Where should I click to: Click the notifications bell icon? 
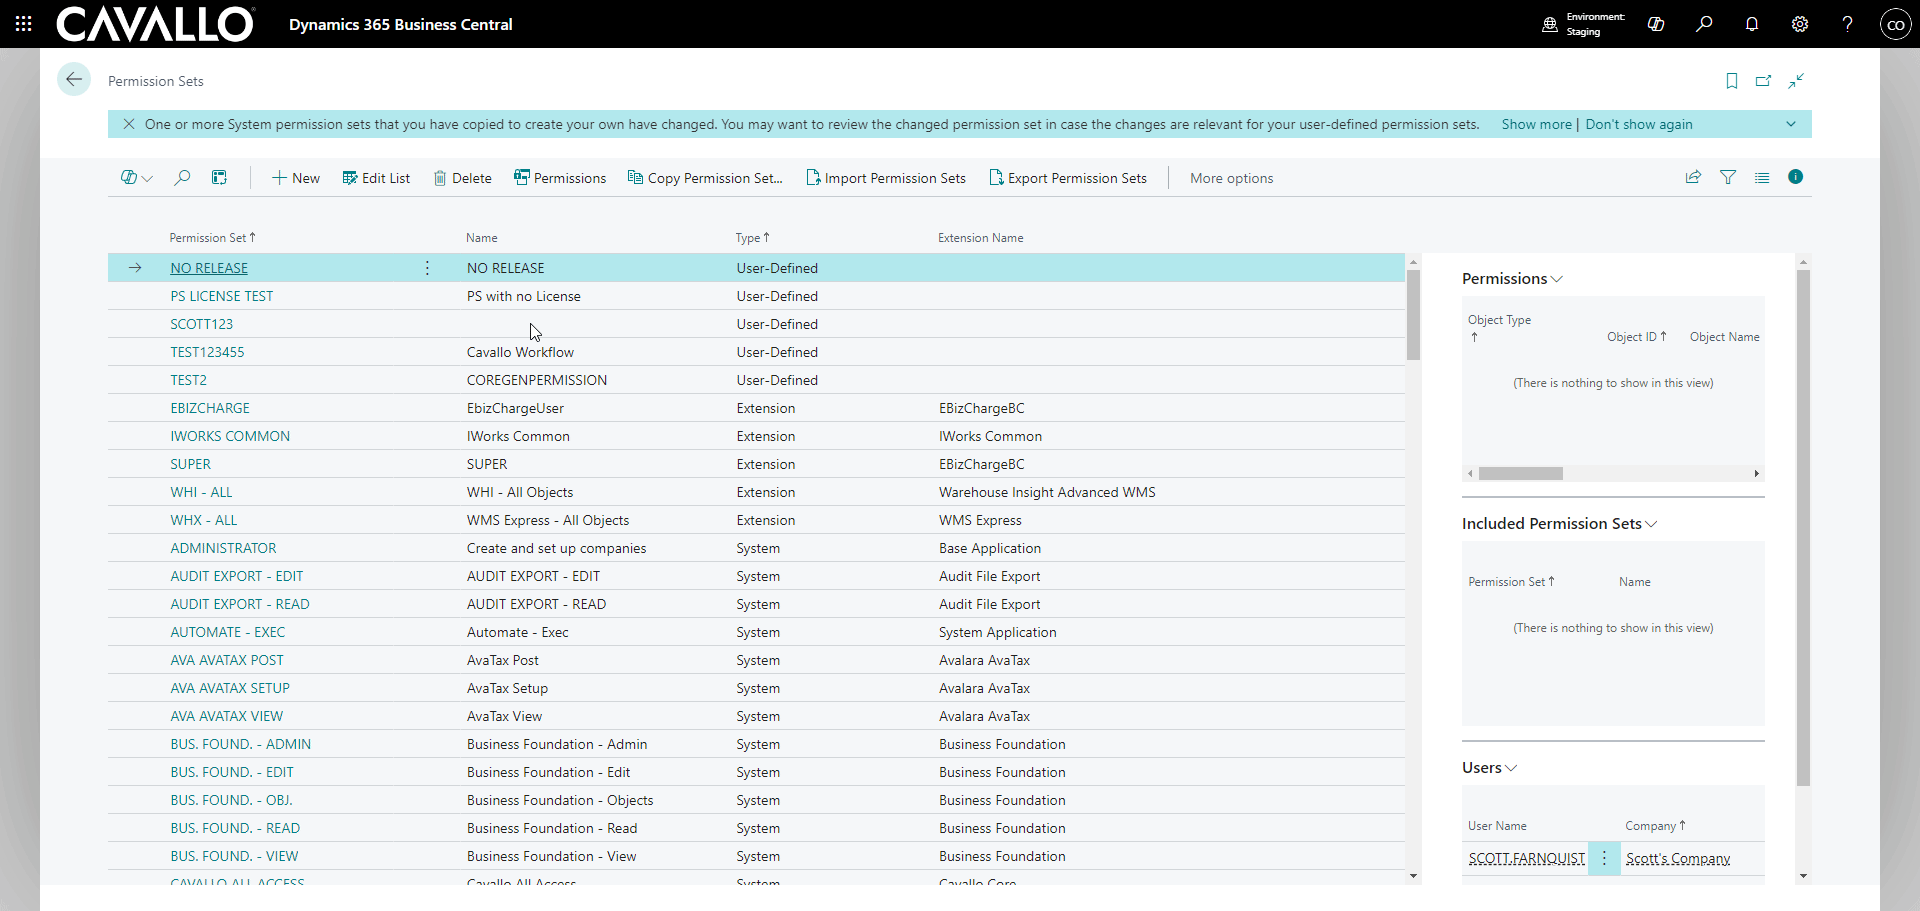tap(1751, 24)
